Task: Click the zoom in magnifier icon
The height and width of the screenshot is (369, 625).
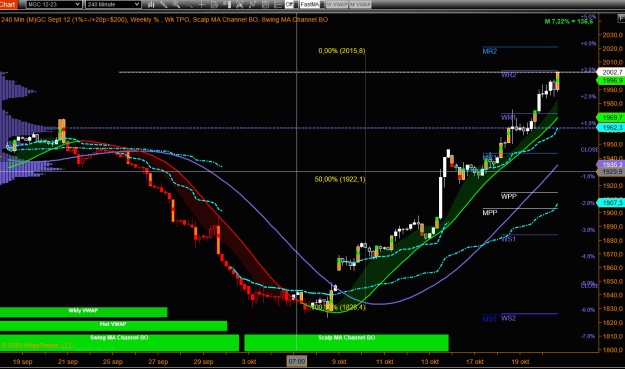Action: pos(176,4)
